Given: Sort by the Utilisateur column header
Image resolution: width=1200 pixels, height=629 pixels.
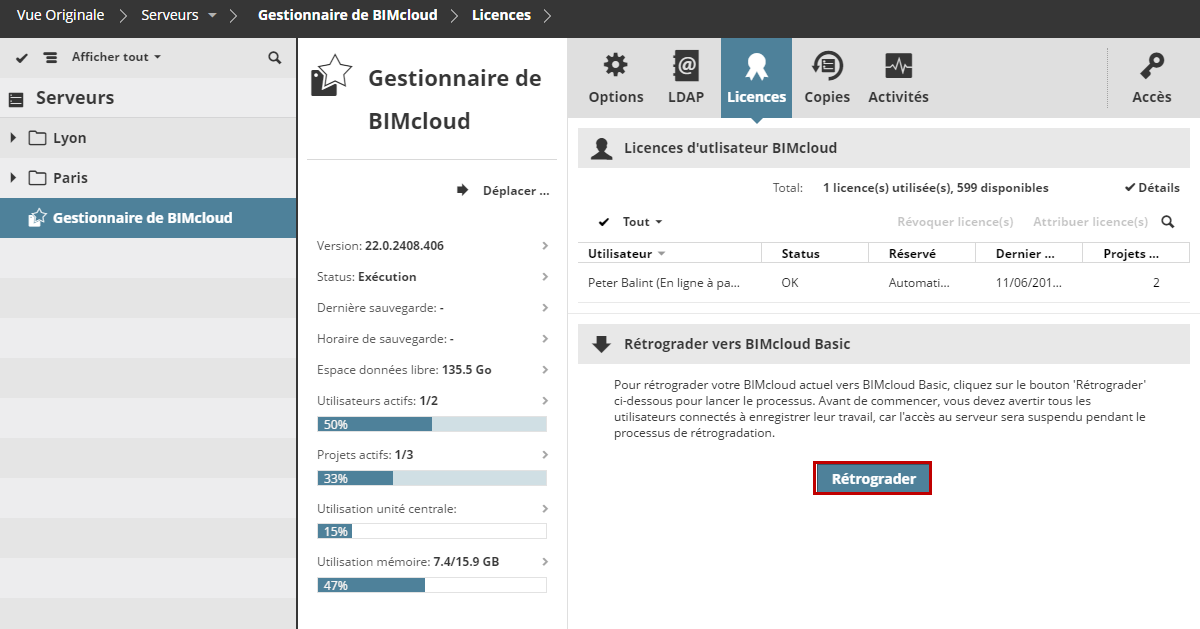Looking at the screenshot, I should pyautogui.click(x=669, y=254).
